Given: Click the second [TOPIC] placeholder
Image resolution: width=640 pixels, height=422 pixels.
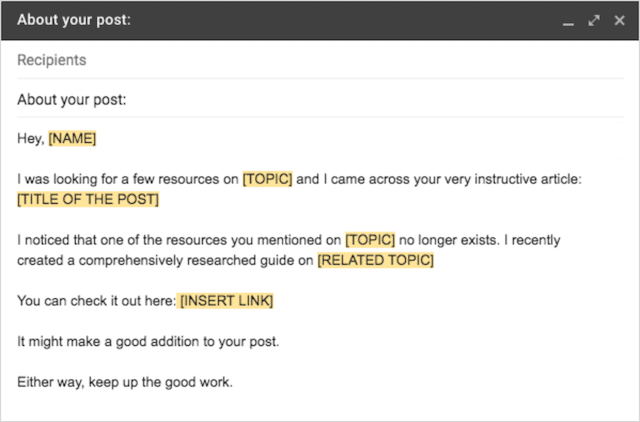Looking at the screenshot, I should (x=370, y=240).
